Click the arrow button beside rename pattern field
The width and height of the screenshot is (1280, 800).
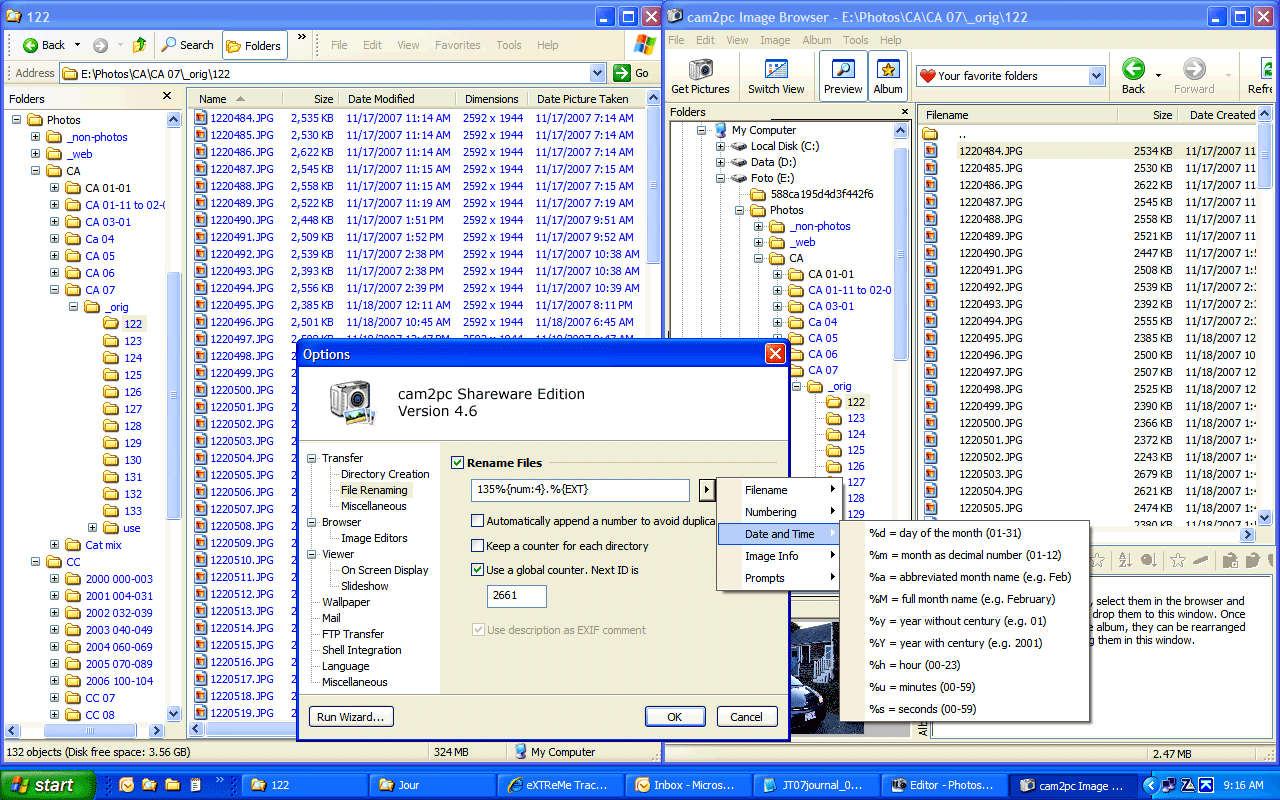point(706,490)
